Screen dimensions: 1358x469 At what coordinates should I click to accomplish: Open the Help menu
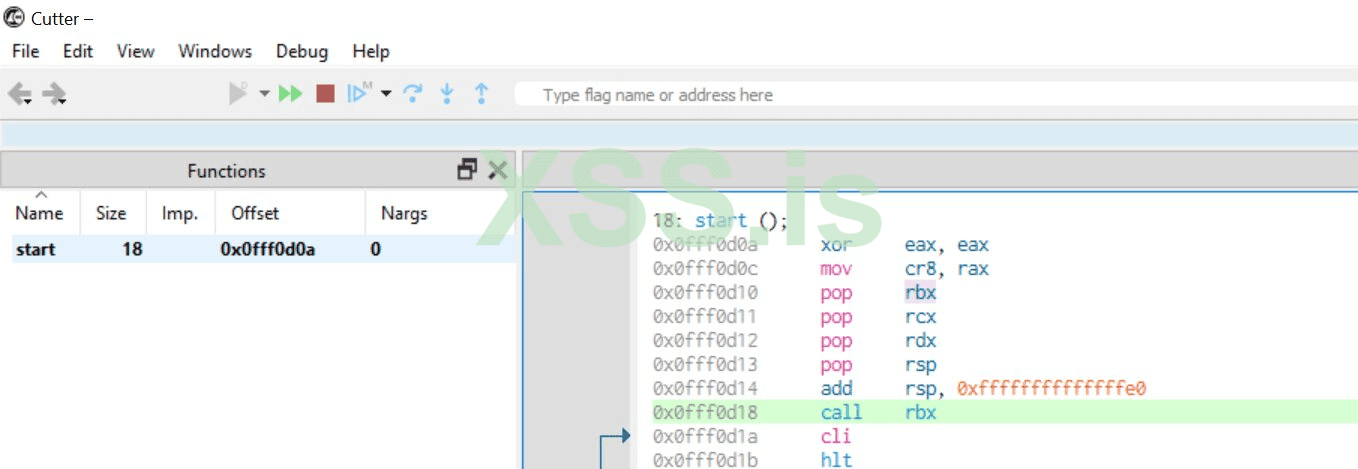click(371, 51)
